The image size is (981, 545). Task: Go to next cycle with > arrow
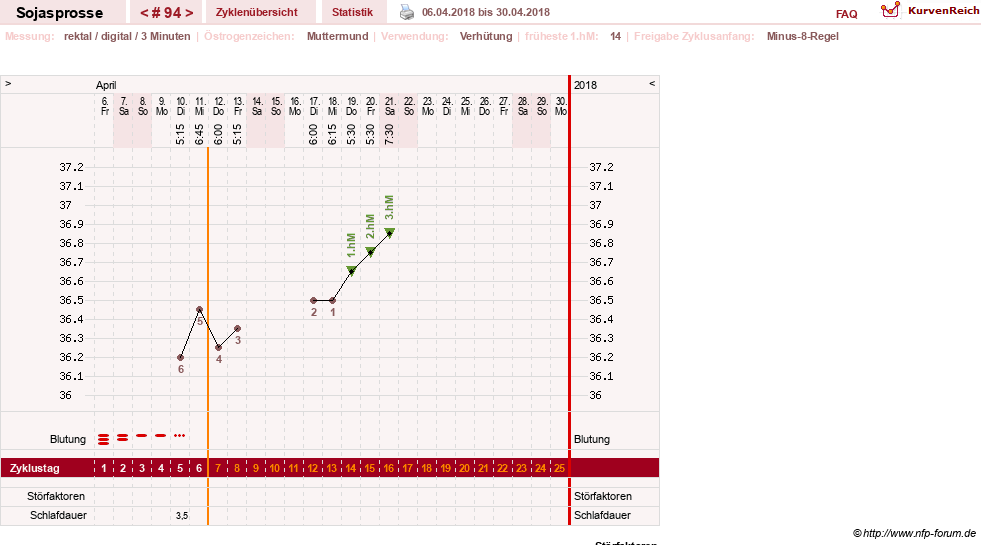coord(189,13)
